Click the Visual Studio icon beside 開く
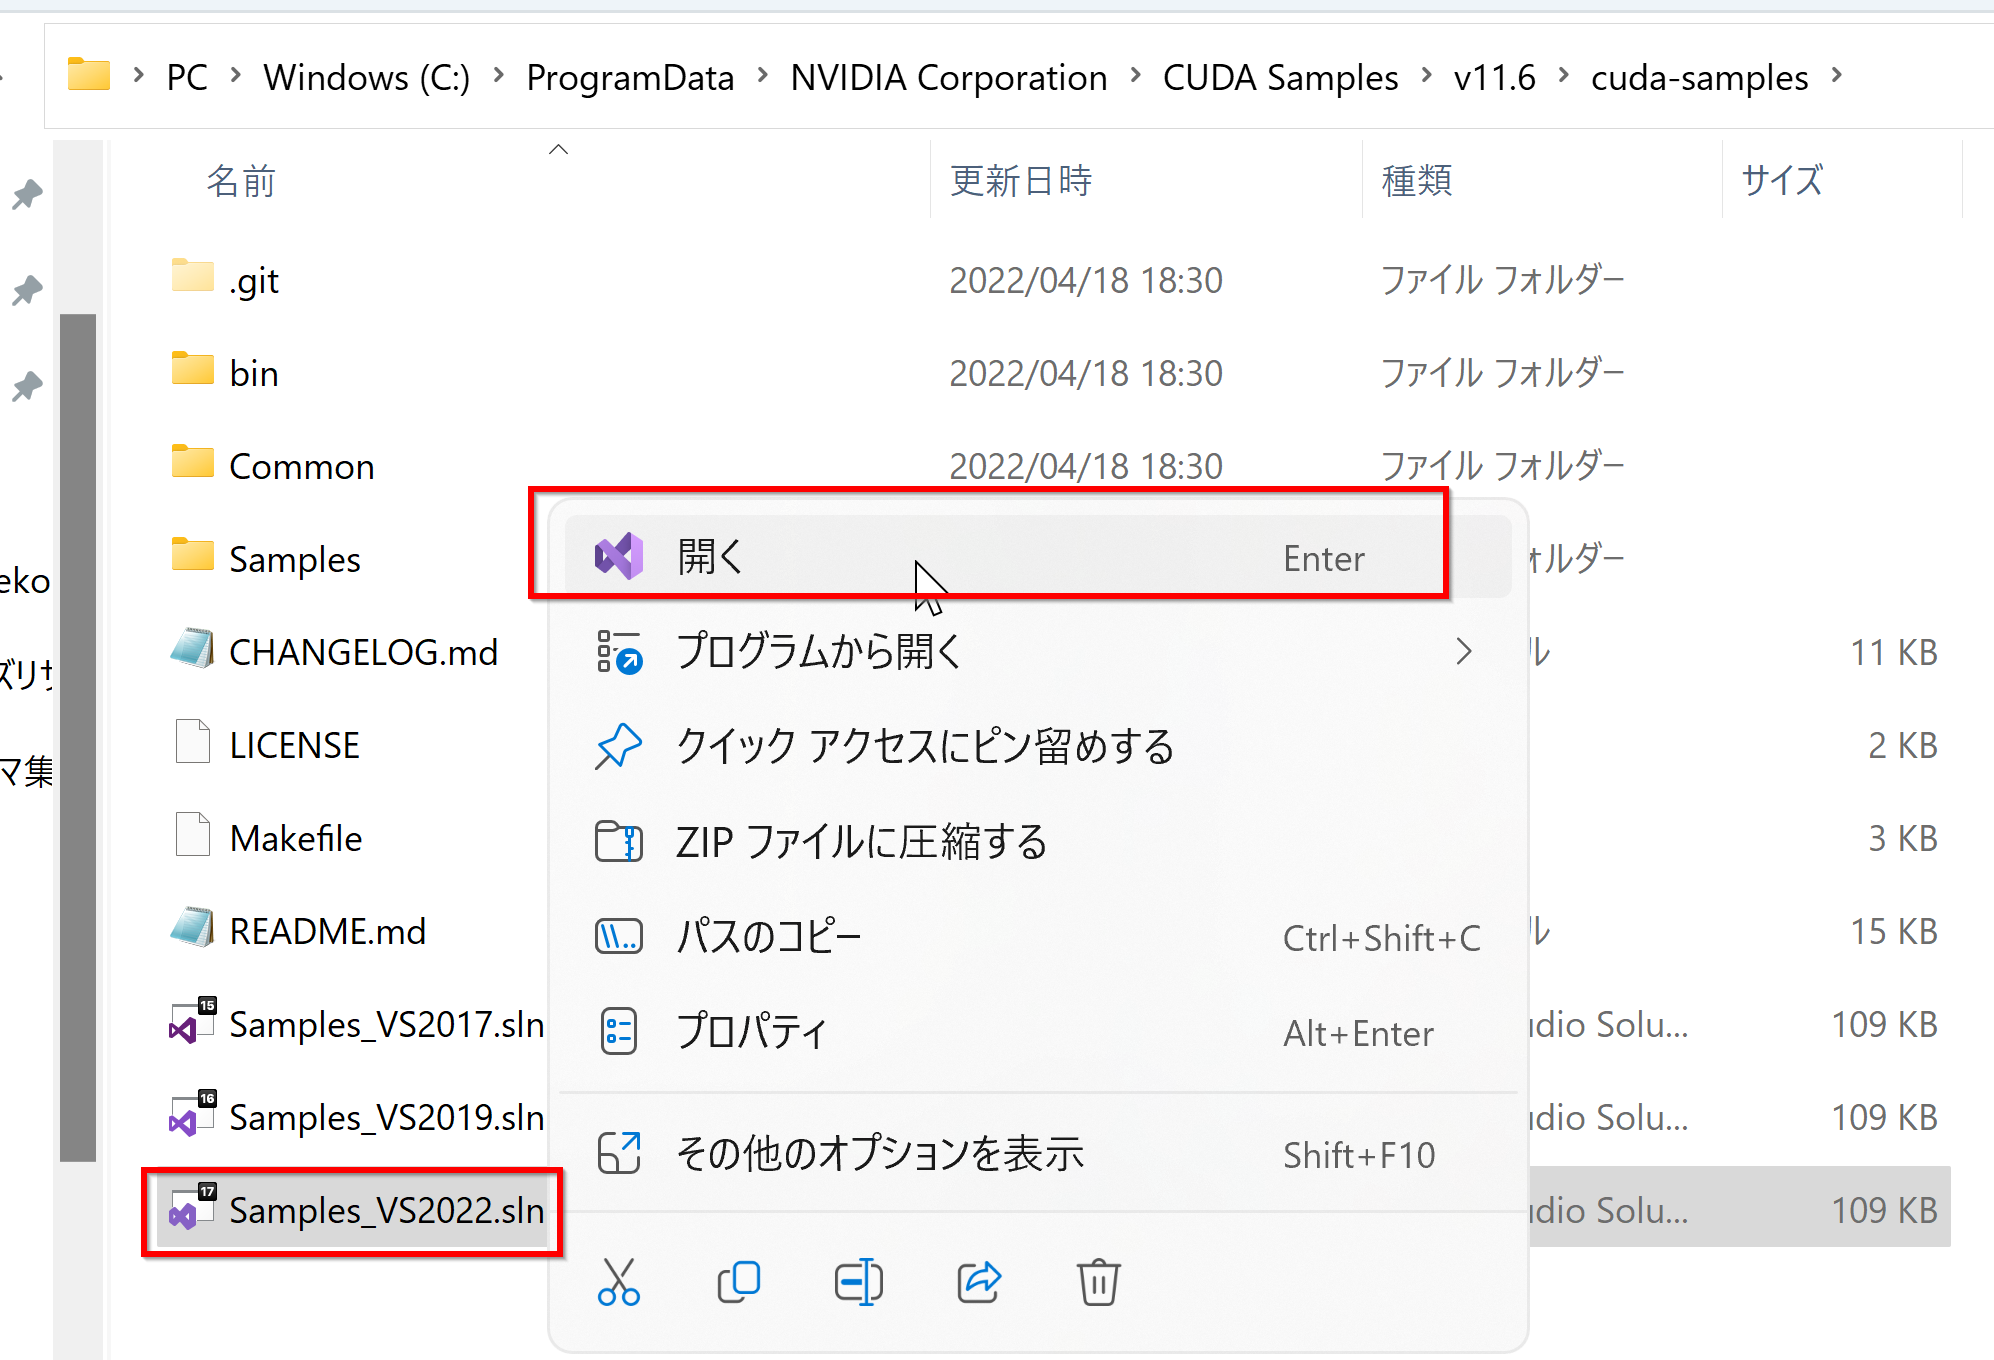Viewport: 1994px width, 1360px height. pos(619,556)
